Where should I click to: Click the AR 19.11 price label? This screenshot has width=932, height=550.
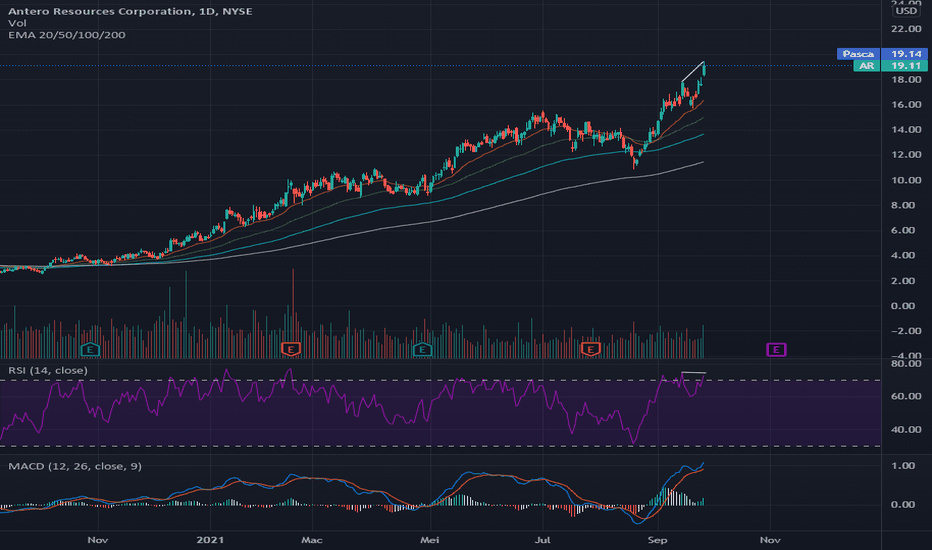[890, 66]
